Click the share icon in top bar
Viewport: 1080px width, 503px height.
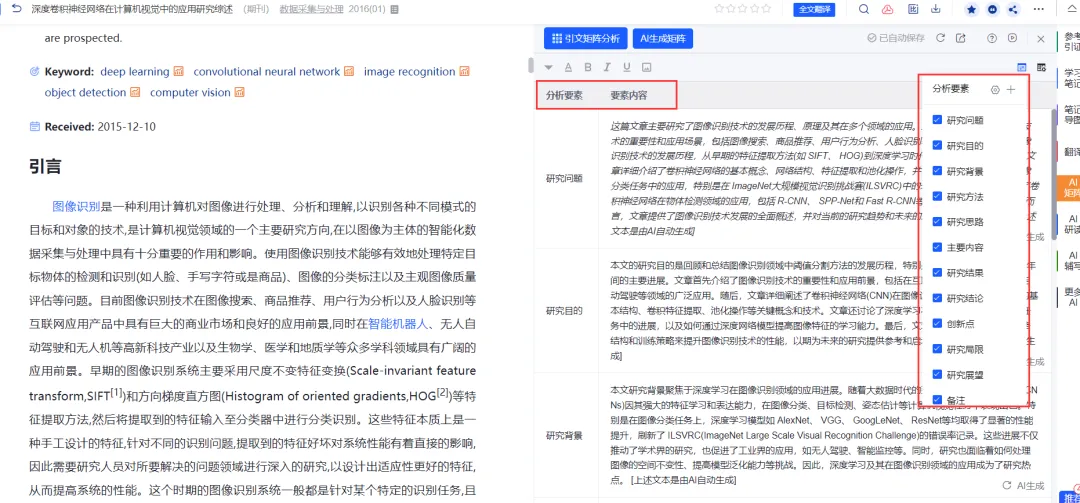tap(1012, 10)
